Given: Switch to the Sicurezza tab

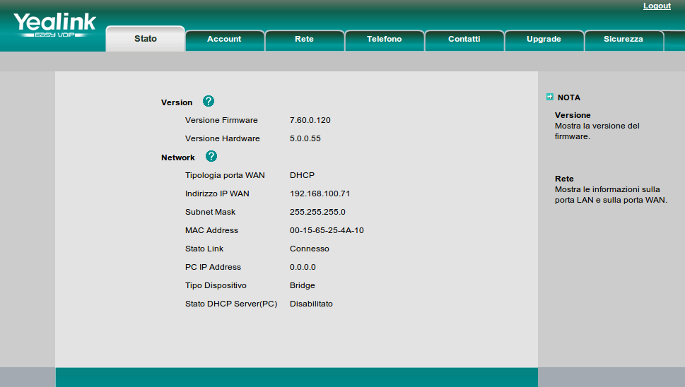Looking at the screenshot, I should [623, 39].
